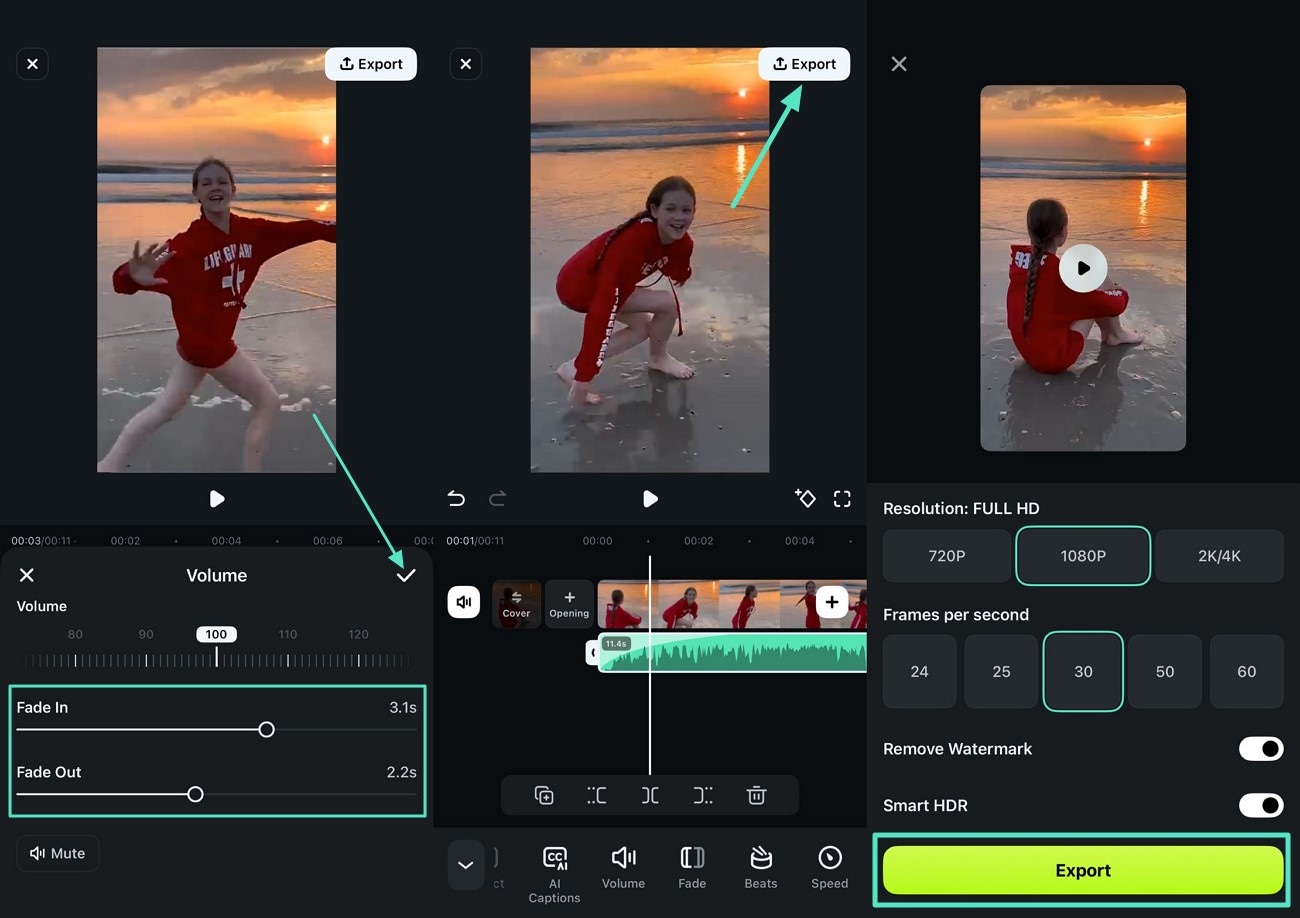Set the Fade In slider handle
1300x918 pixels.
266,730
